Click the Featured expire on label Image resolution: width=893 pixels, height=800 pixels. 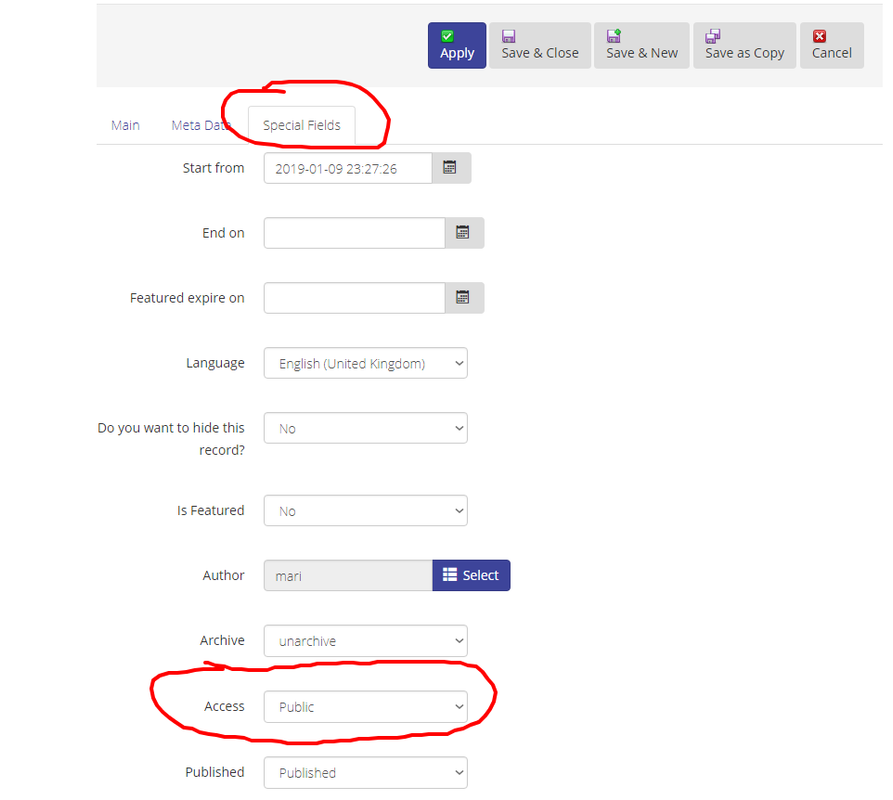click(187, 298)
